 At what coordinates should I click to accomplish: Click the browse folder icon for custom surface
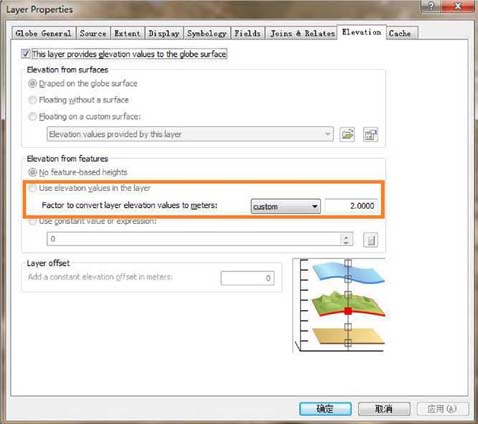pyautogui.click(x=347, y=134)
